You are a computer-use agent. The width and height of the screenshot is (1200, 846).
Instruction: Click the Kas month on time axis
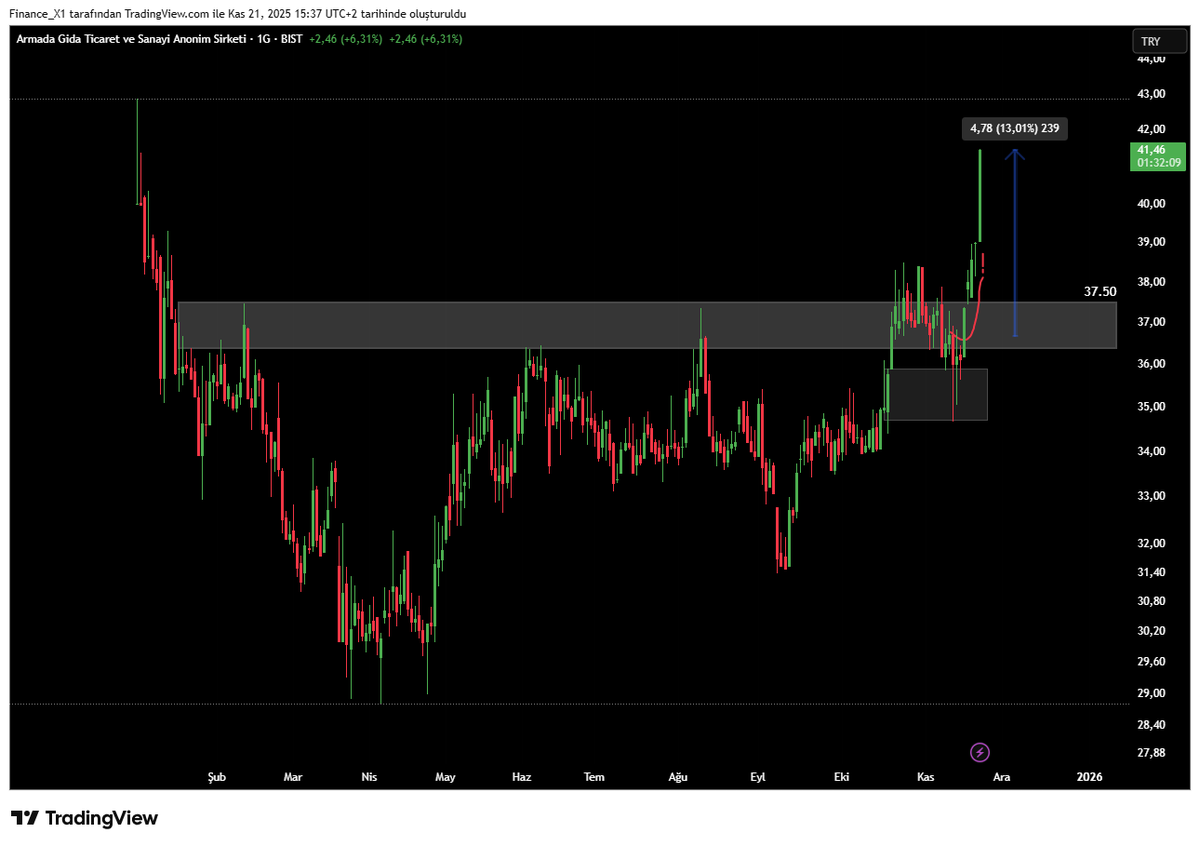pyautogui.click(x=925, y=777)
